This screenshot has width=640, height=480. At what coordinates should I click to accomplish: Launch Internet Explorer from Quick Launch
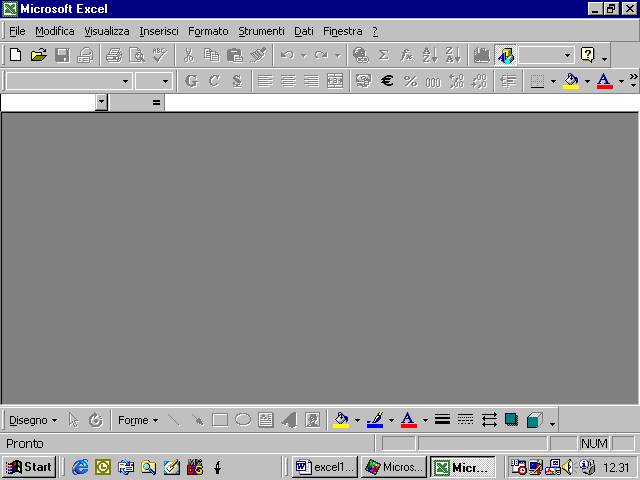pos(80,467)
